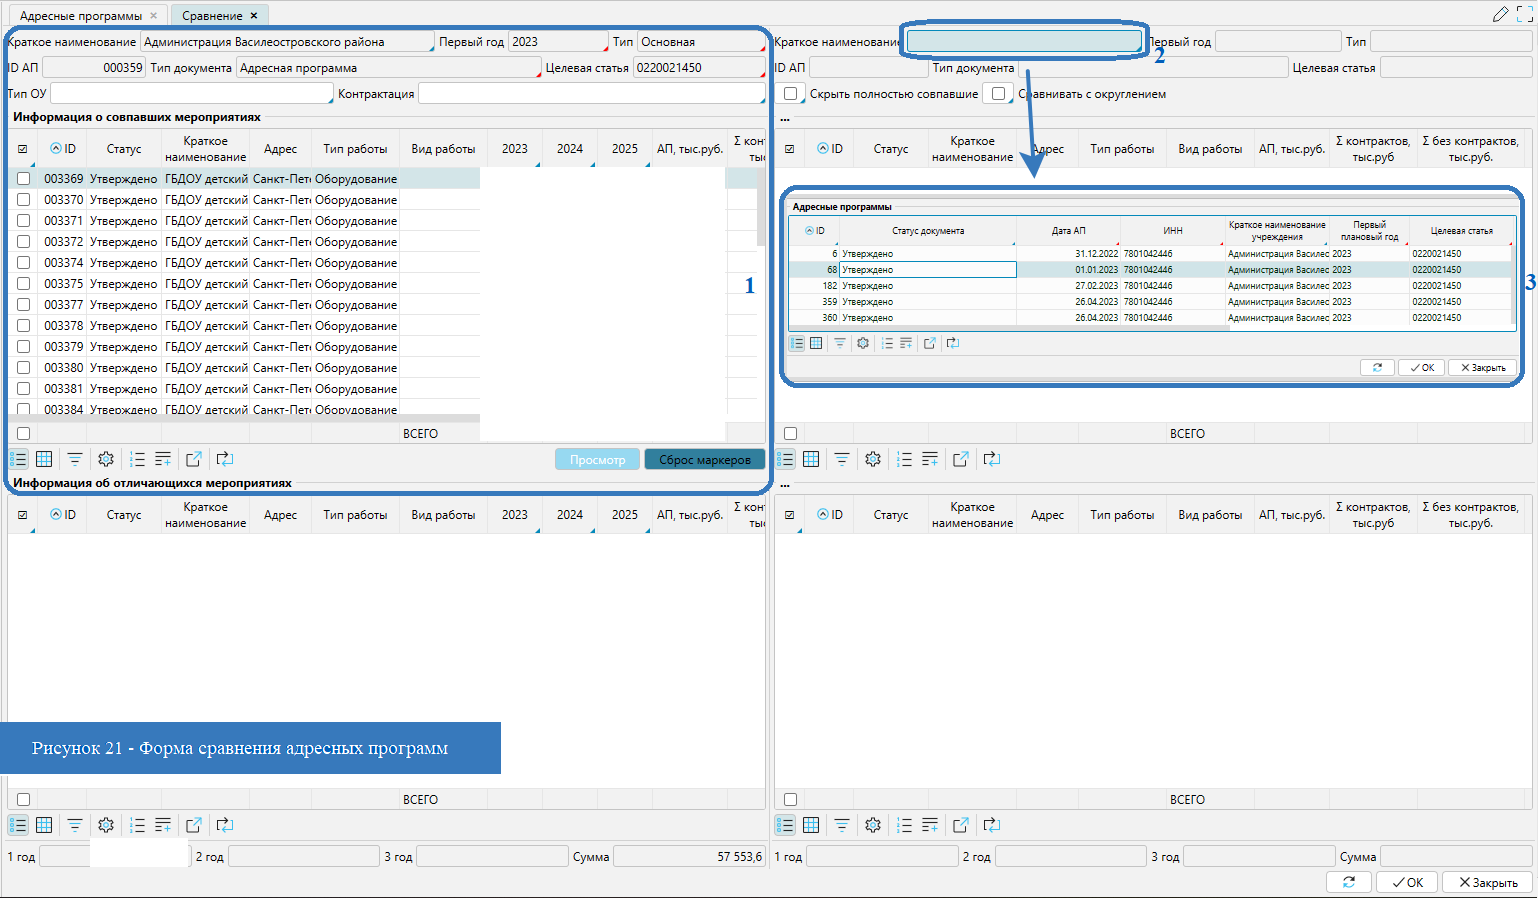The width and height of the screenshot is (1538, 898).
Task: Click table view icon in lower-right grid toolbar
Action: pos(811,825)
